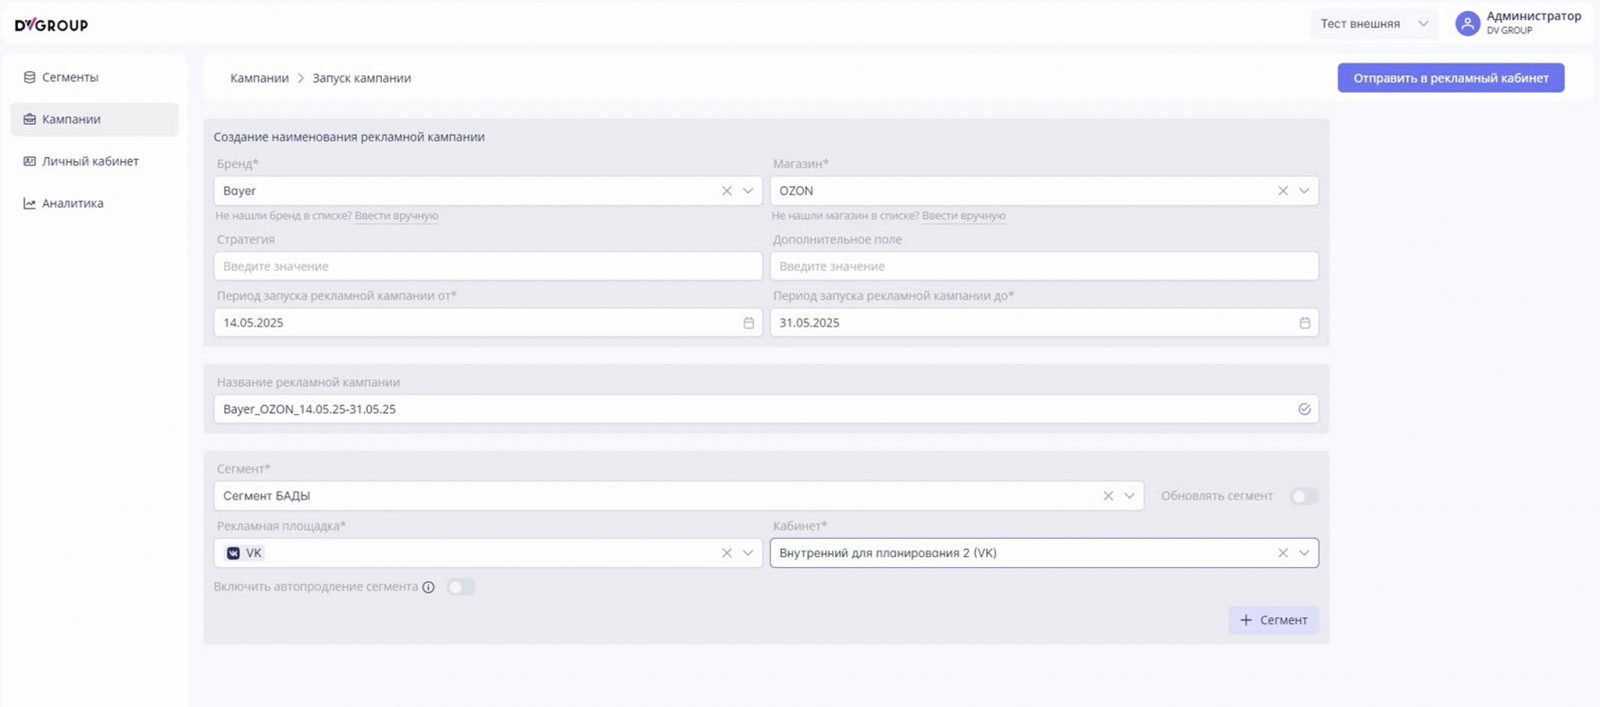Screen dimensions: 1600x707
Task: Click Отправить в рекламный кабинет button
Action: [1451, 78]
